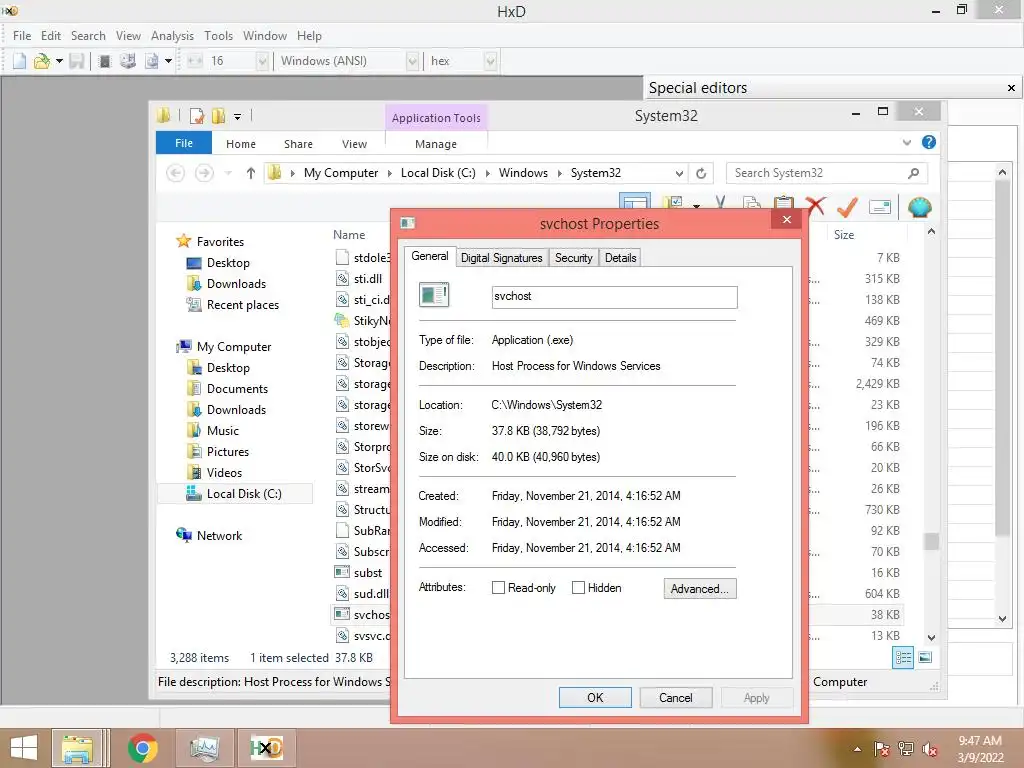1024x768 pixels.
Task: Click the File Explorer taskbar icon
Action: 77,748
